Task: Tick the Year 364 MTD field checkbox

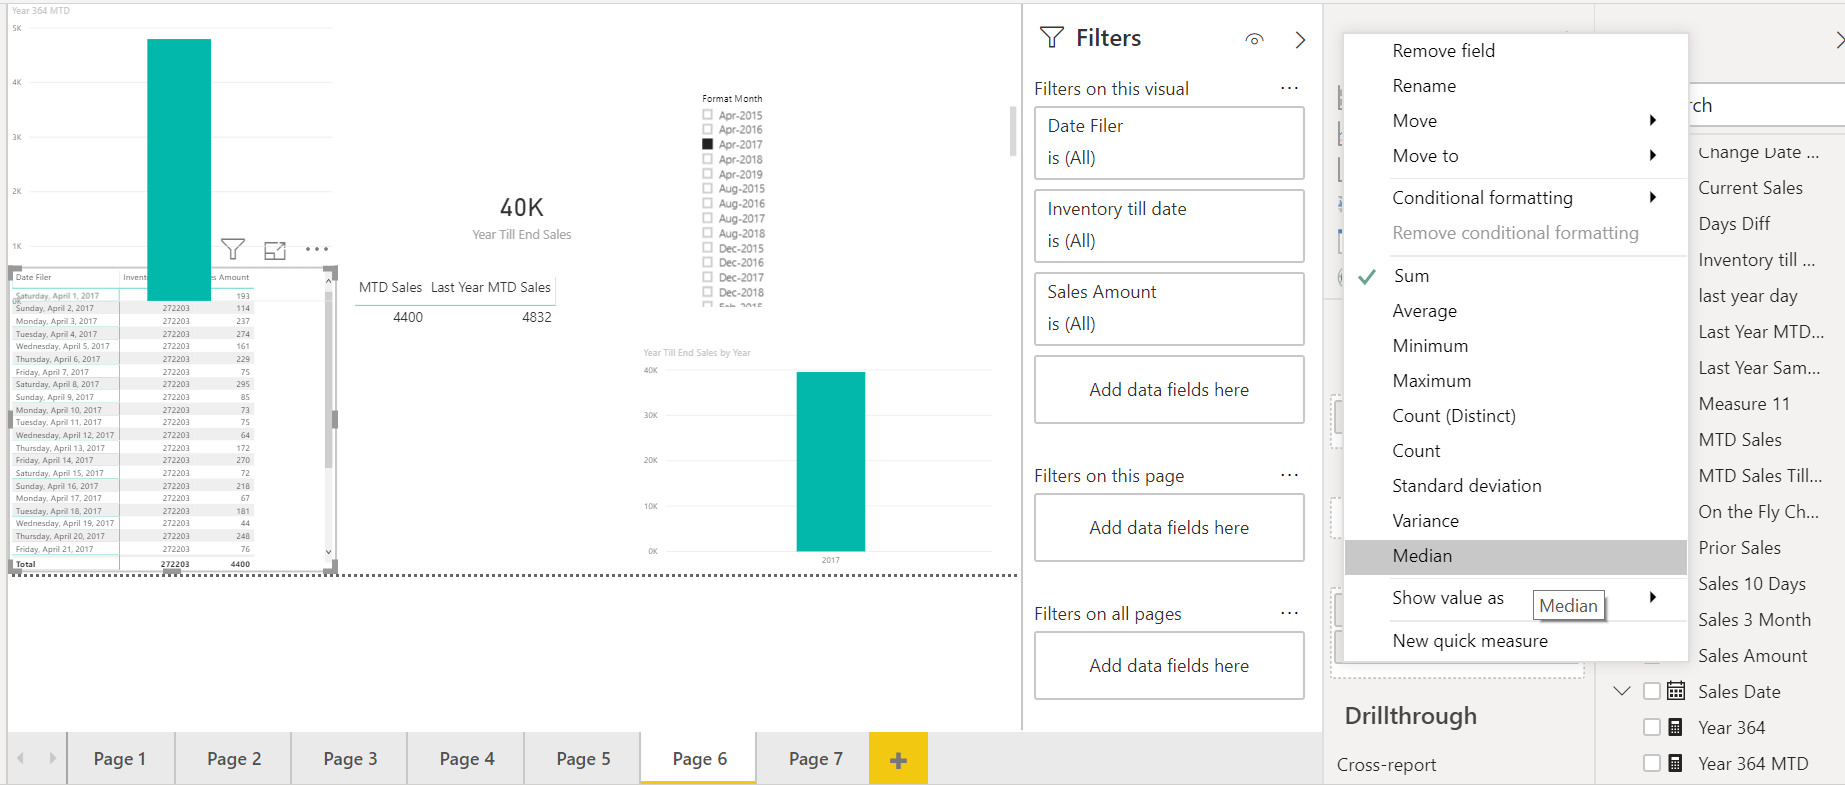Action: [1652, 763]
